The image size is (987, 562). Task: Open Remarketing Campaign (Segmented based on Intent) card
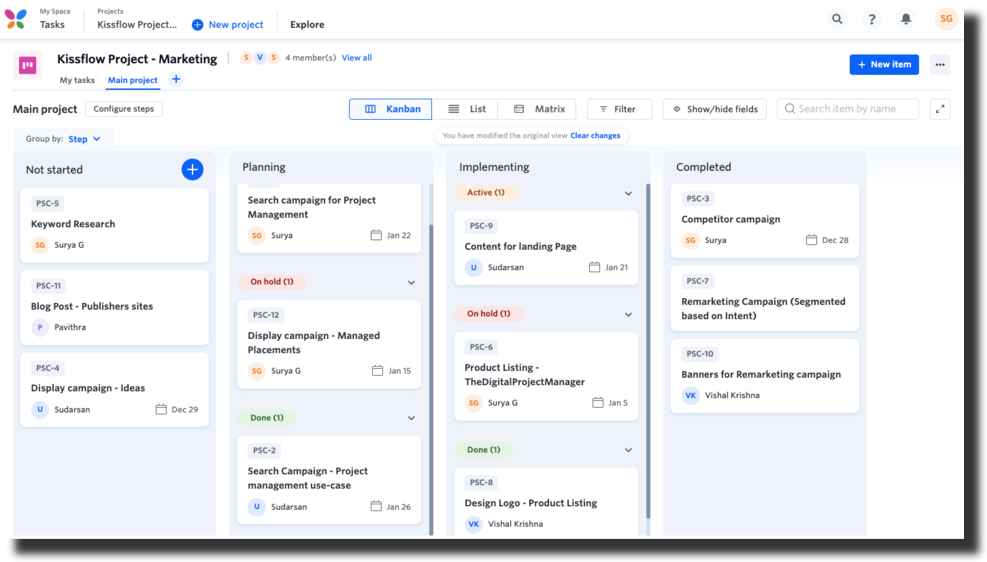[x=764, y=299]
